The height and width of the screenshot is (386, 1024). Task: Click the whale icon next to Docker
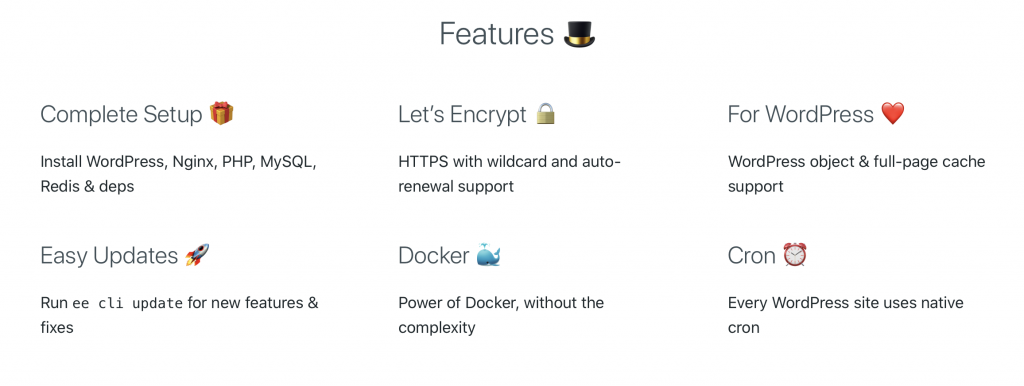[x=488, y=255]
